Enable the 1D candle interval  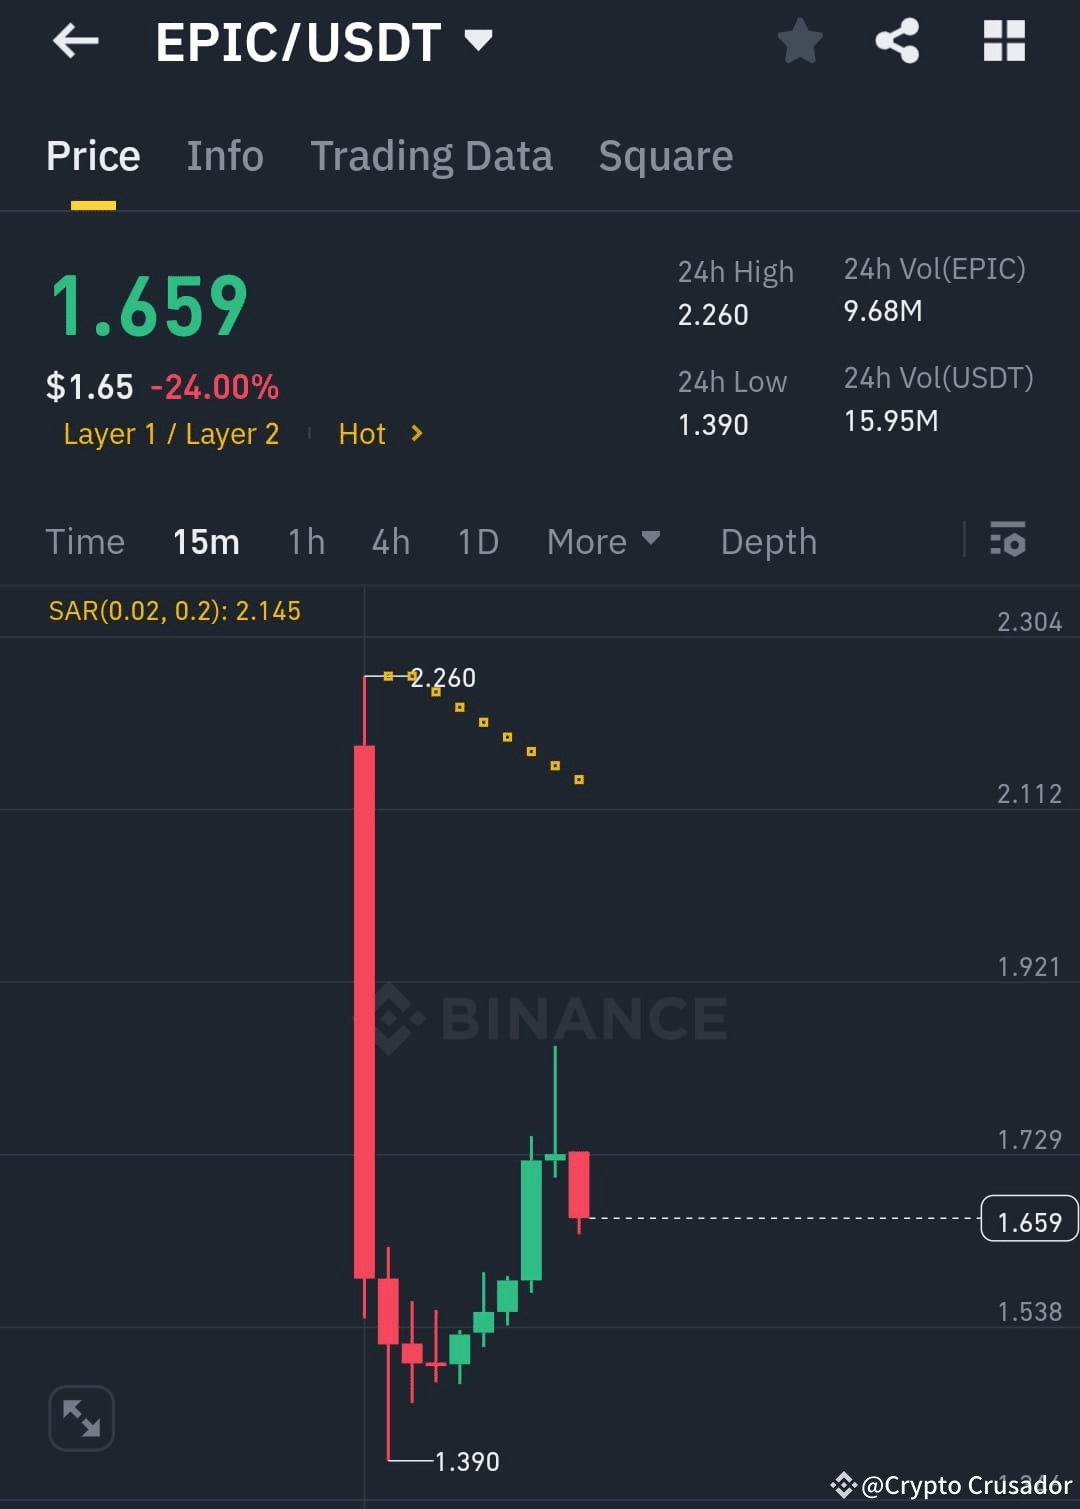pos(477,541)
